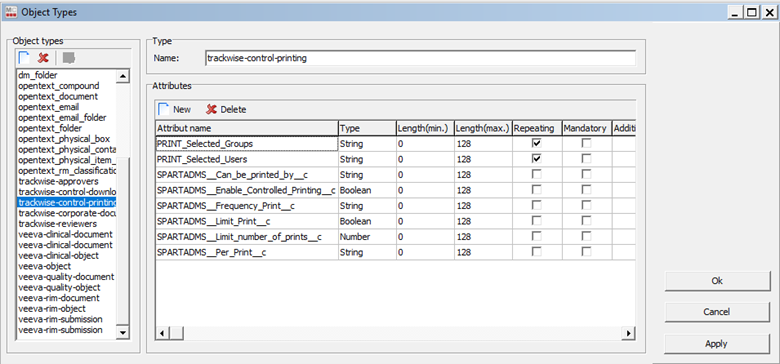Image resolution: width=780 pixels, height=364 pixels.
Task: Click object list scroll up arrow
Action: [122, 76]
